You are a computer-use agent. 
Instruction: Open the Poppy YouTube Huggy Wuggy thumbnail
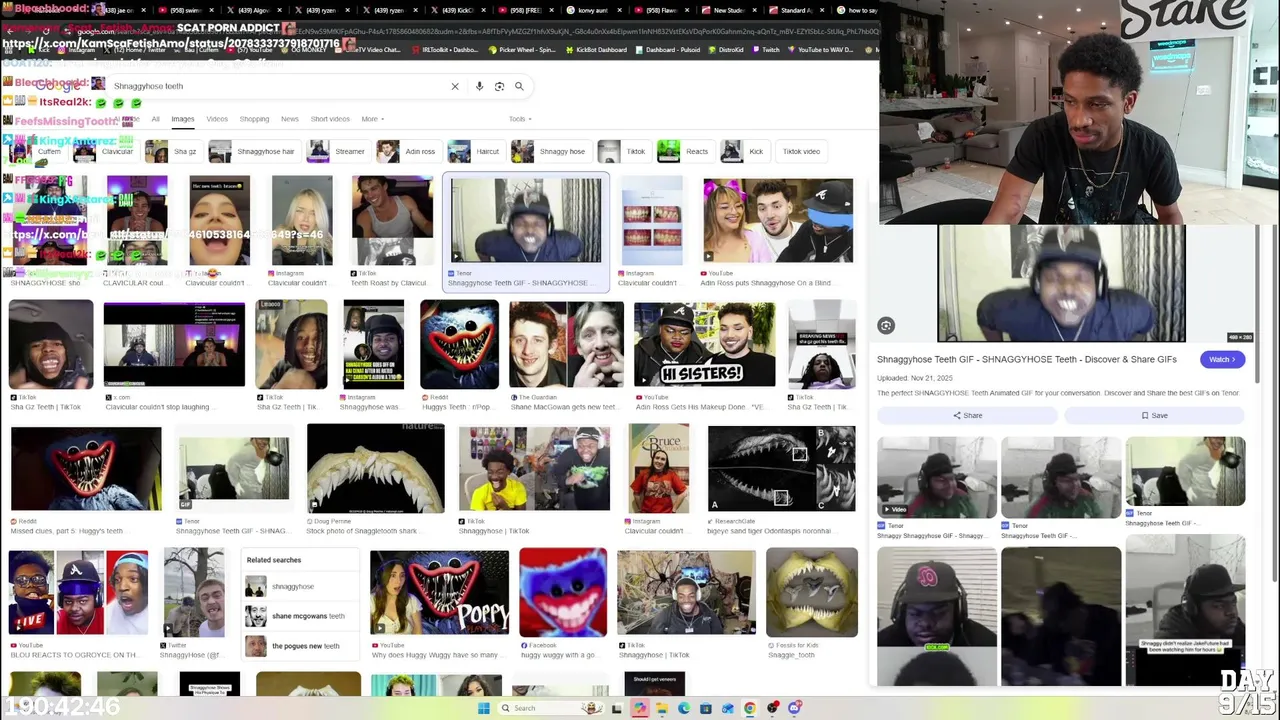point(439,592)
